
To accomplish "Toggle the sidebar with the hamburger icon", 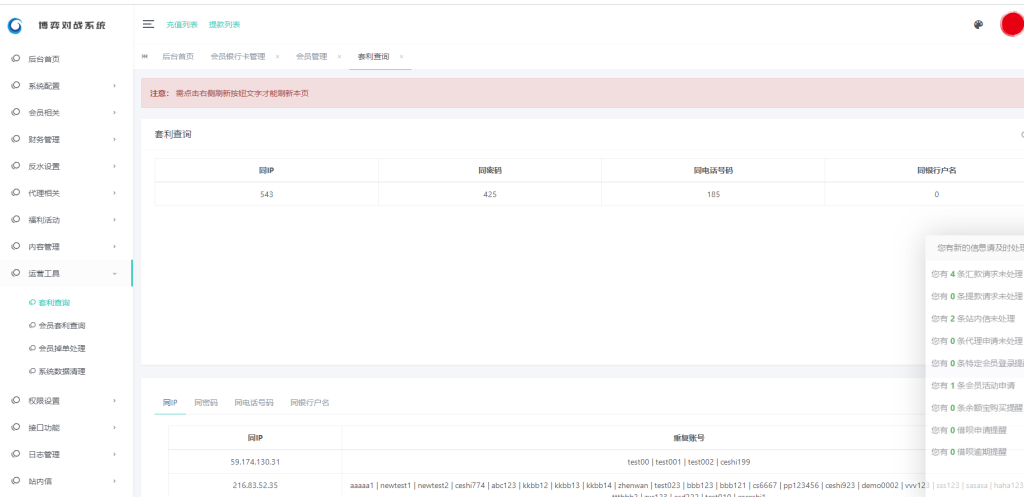I will tap(148, 24).
